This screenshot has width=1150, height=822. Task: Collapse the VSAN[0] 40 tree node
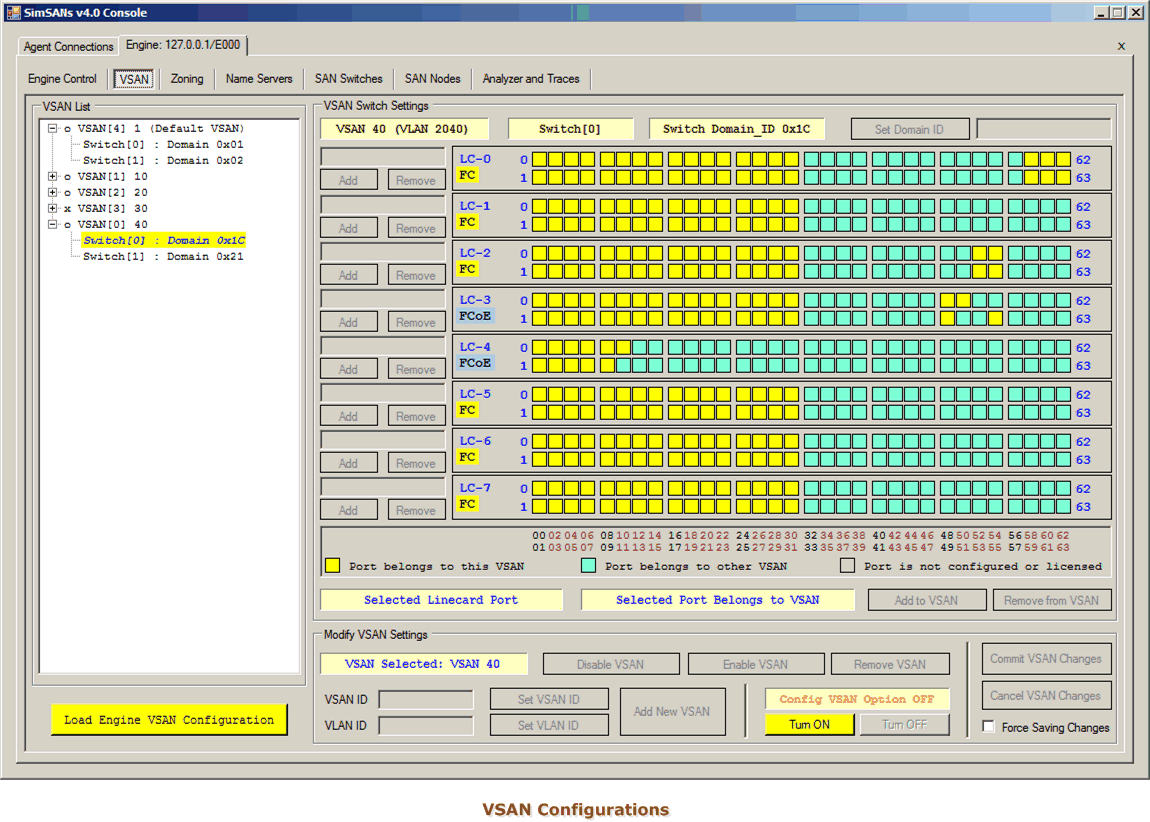pos(52,224)
